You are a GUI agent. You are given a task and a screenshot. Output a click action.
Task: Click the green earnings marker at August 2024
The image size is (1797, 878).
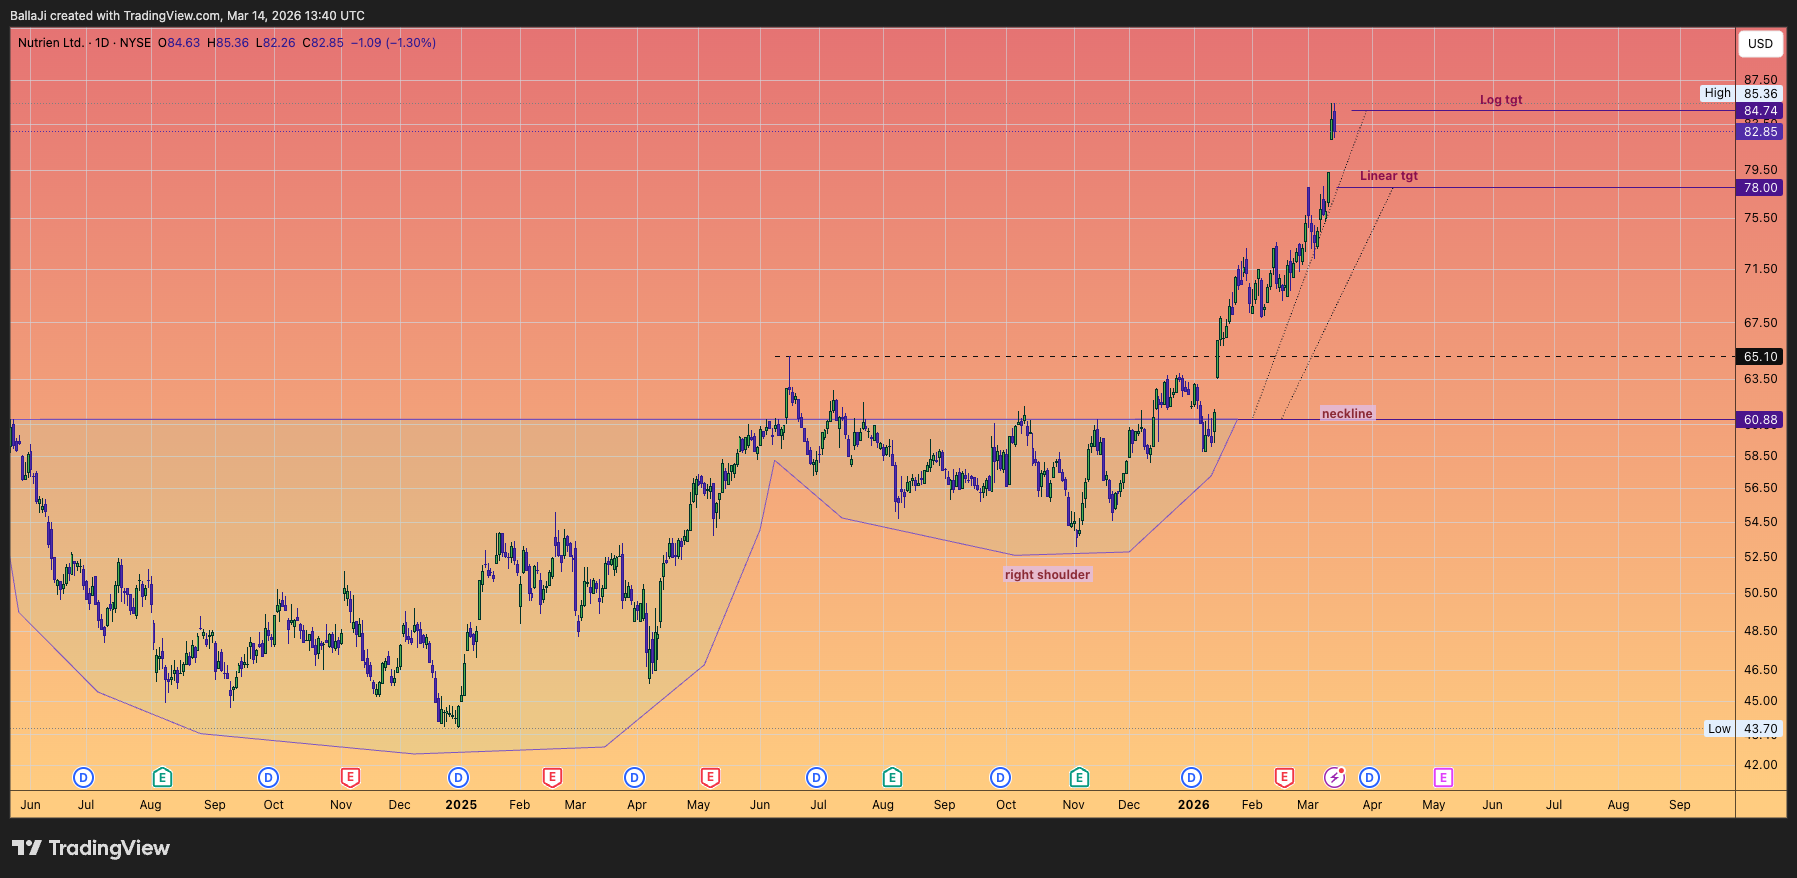tap(162, 777)
